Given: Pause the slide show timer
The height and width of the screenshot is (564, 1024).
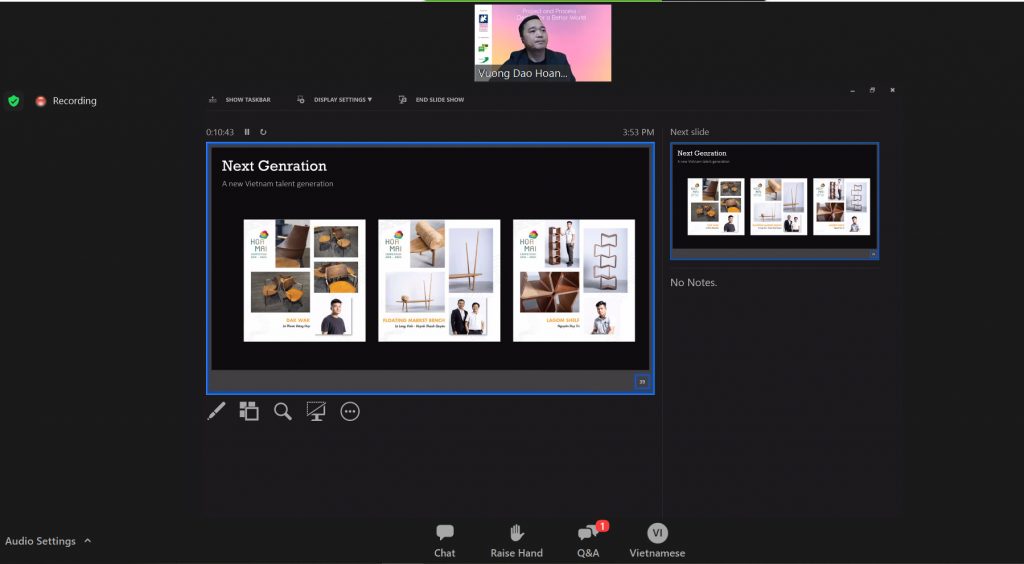Looking at the screenshot, I should click(x=247, y=132).
